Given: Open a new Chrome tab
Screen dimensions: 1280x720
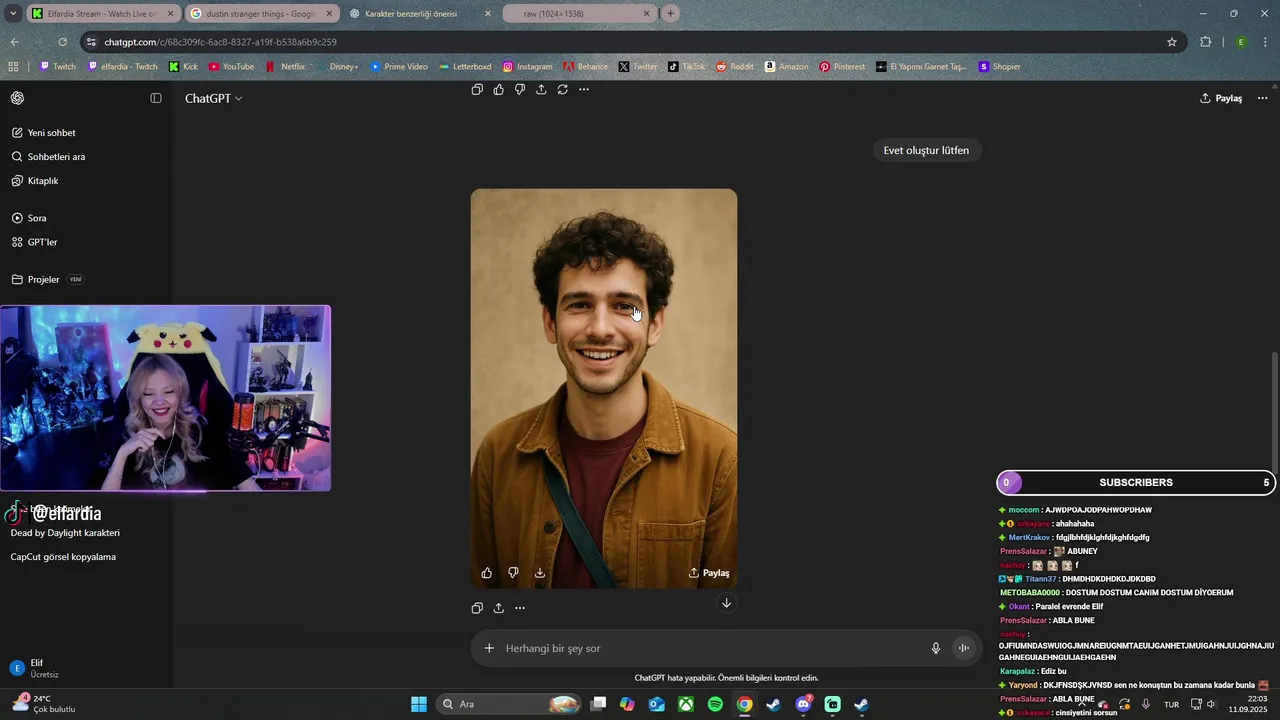Looking at the screenshot, I should pos(670,14).
